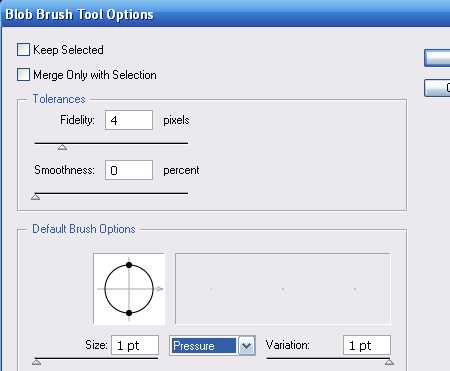
Task: Click the Variation pt input field
Action: [367, 345]
